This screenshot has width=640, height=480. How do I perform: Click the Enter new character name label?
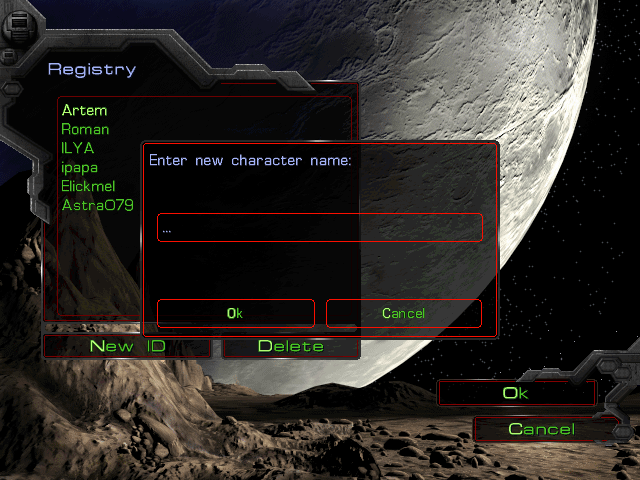[x=250, y=160]
